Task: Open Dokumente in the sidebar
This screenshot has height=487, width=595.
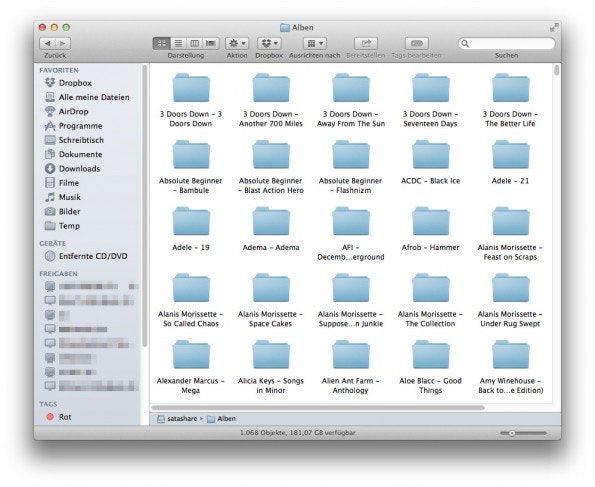Action: point(74,154)
